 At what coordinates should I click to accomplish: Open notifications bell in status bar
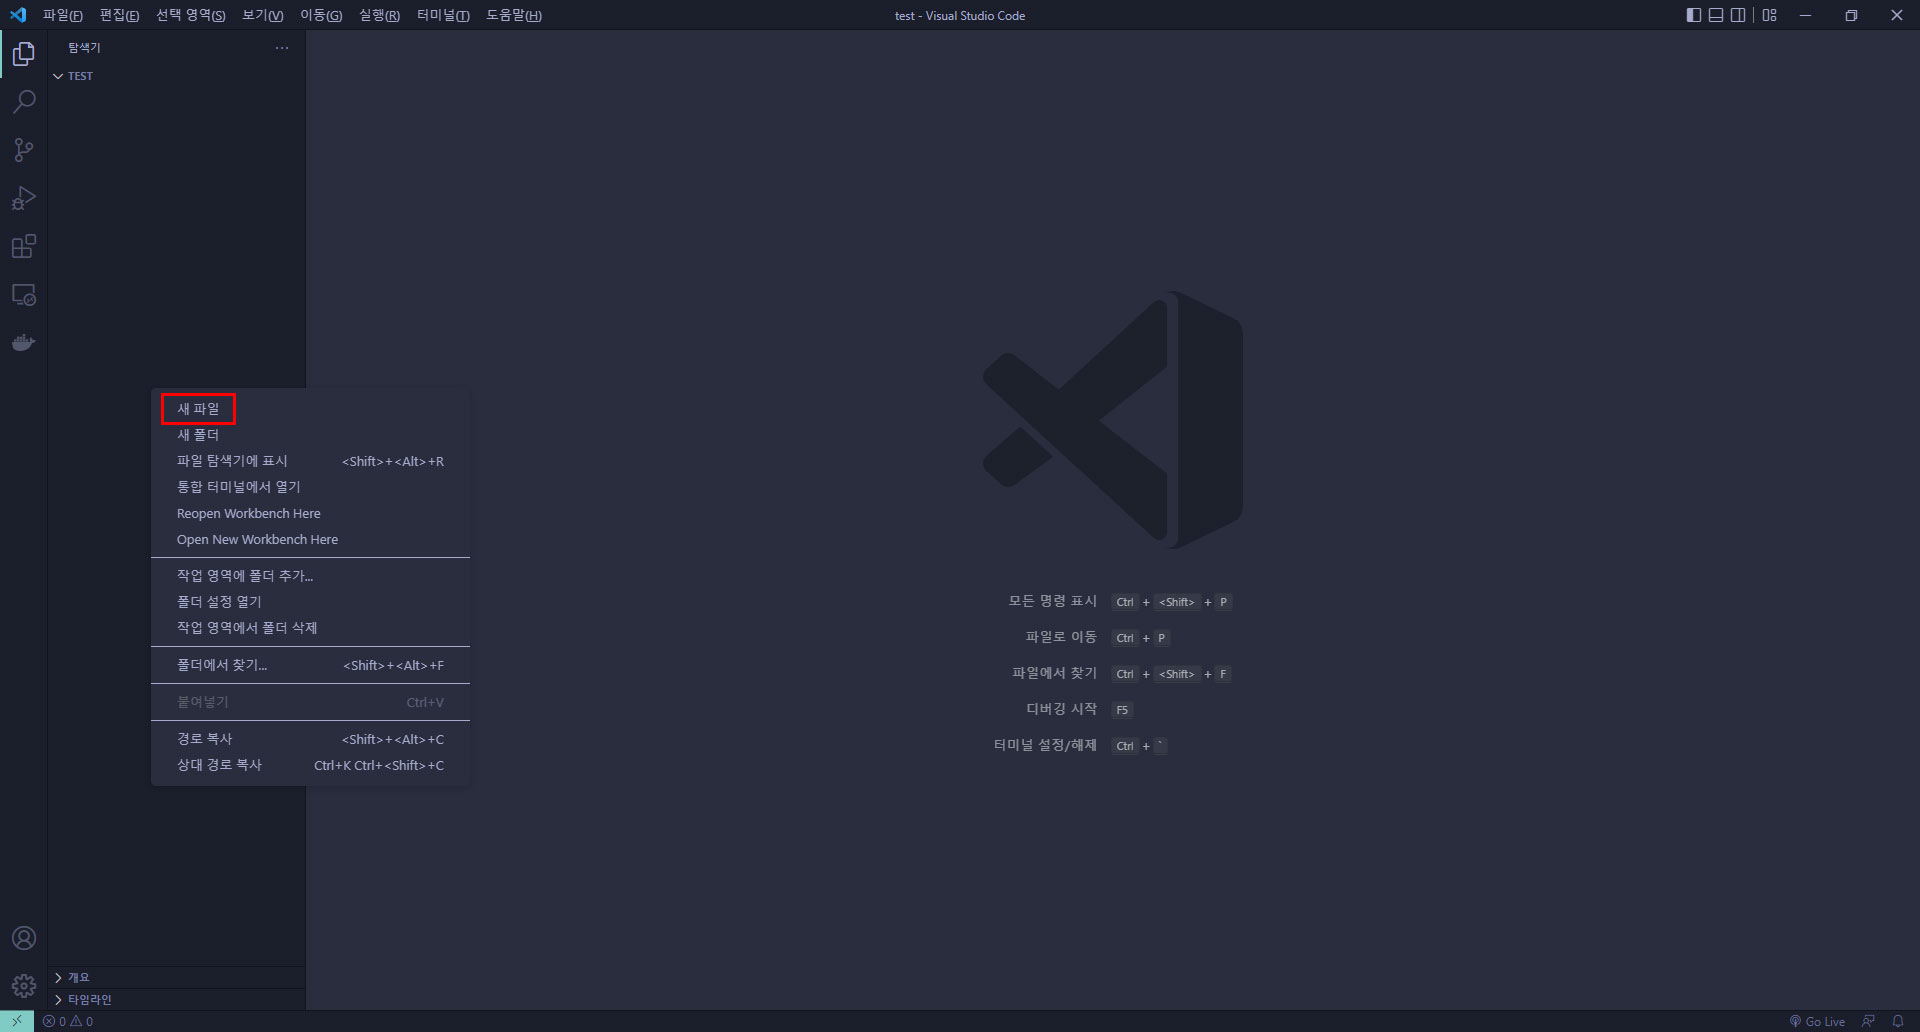[x=1898, y=1021]
